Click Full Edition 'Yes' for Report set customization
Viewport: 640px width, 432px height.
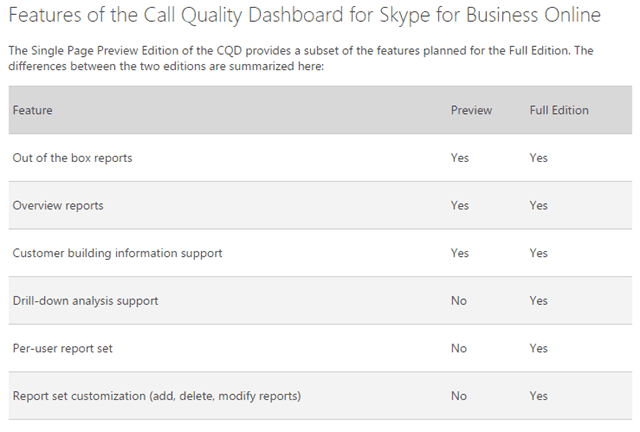pyautogui.click(x=539, y=396)
